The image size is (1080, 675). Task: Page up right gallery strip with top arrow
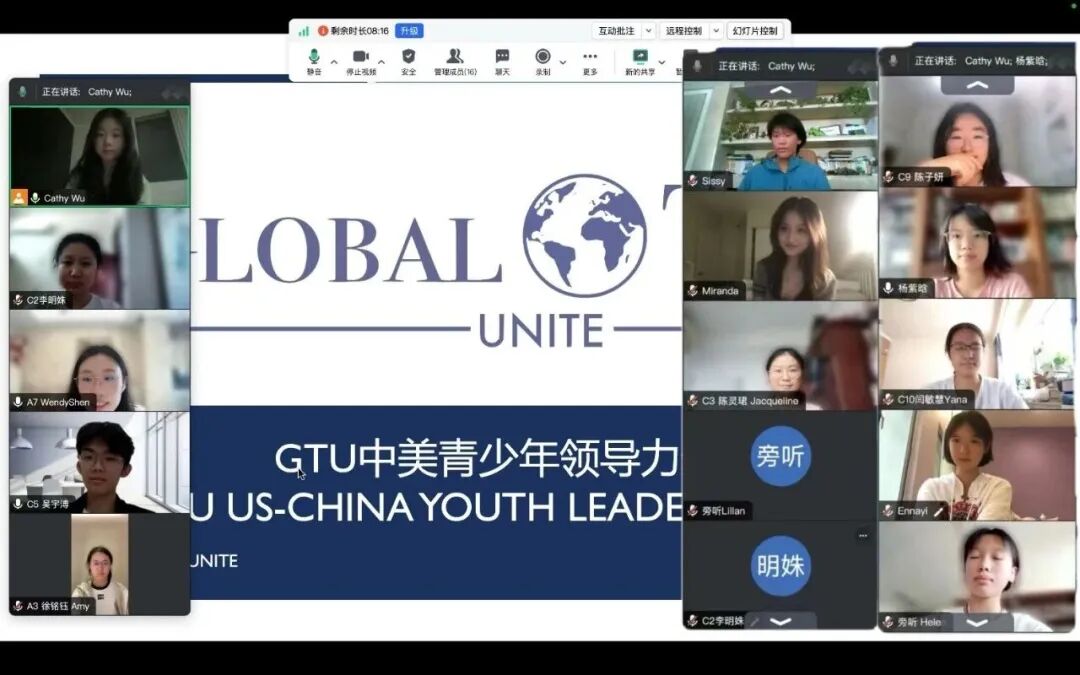[978, 85]
